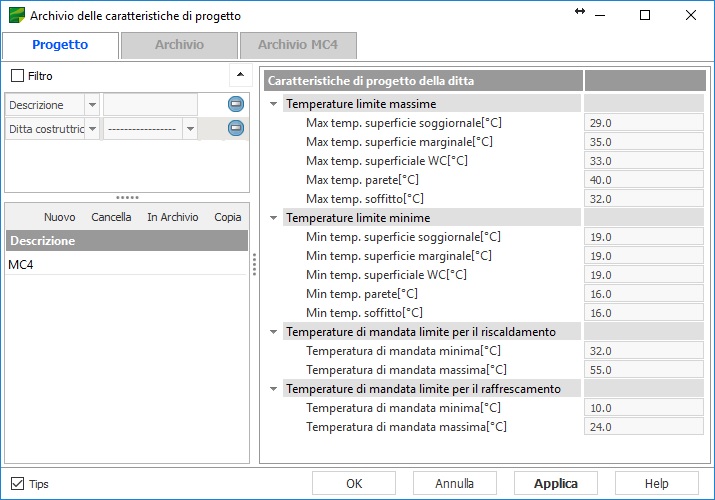The image size is (715, 500).
Task: Click the application logo icon in title bar
Action: point(17,15)
